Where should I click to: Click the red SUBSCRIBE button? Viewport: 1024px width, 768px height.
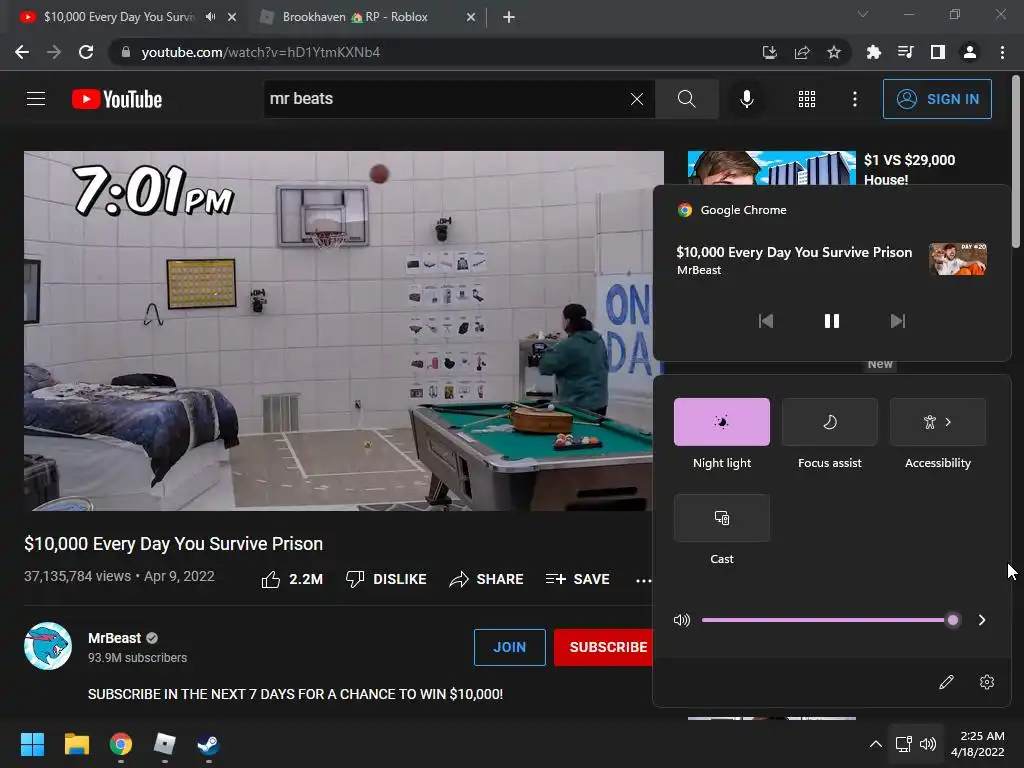[604, 647]
